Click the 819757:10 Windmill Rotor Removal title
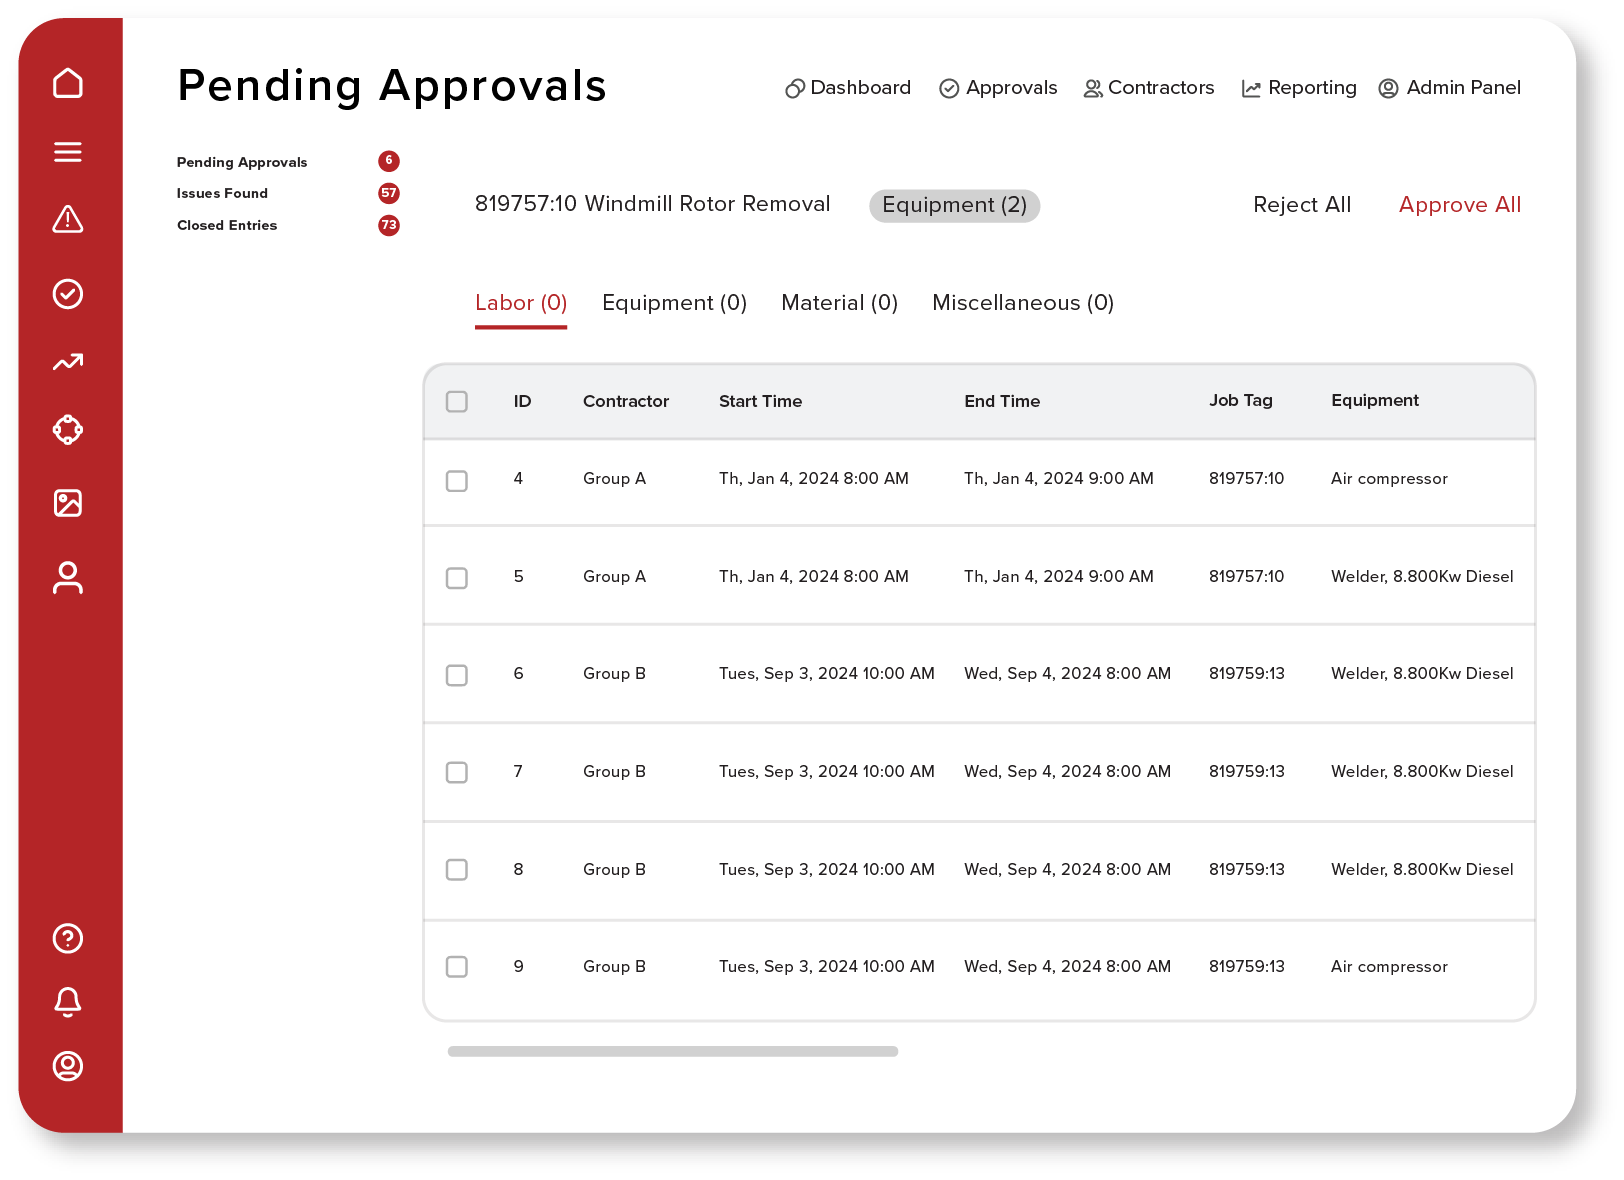The height and width of the screenshot is (1180, 1624). (652, 204)
